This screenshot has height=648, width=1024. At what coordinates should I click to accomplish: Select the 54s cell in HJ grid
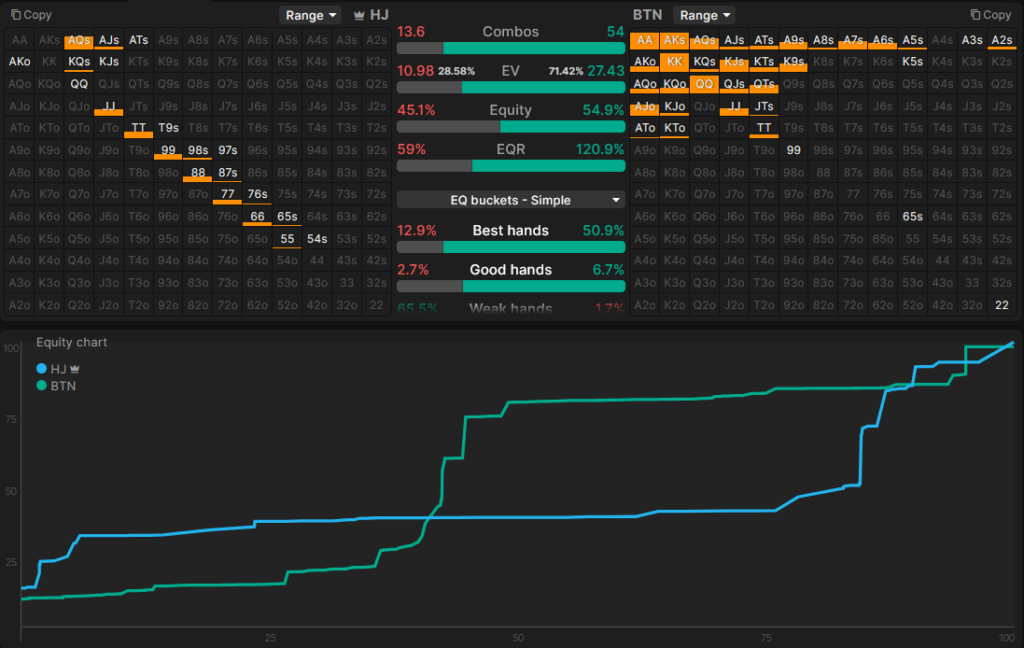[x=317, y=238]
